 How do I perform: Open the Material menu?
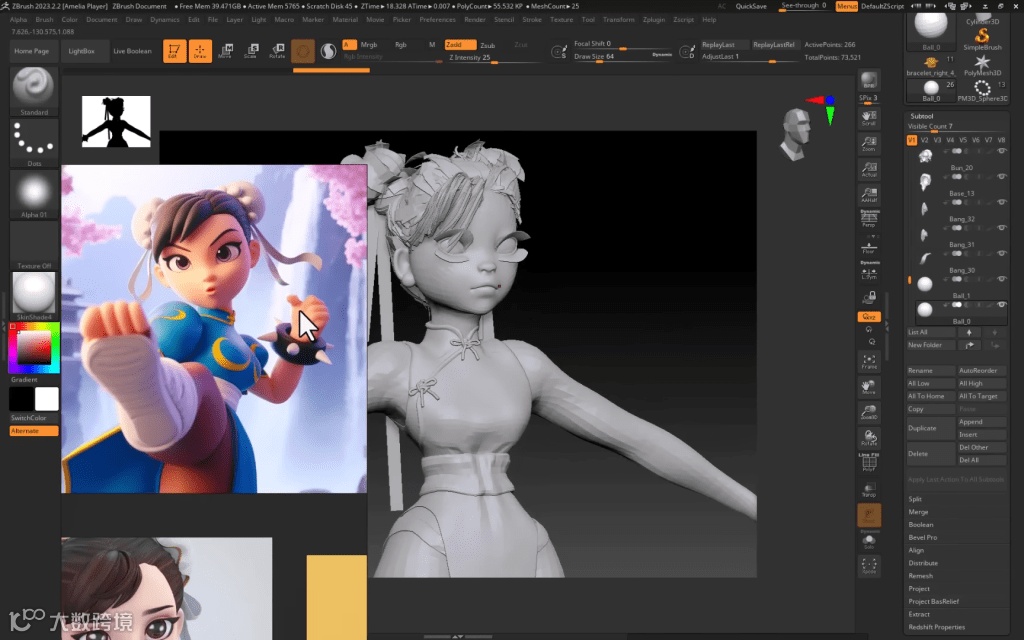point(345,20)
